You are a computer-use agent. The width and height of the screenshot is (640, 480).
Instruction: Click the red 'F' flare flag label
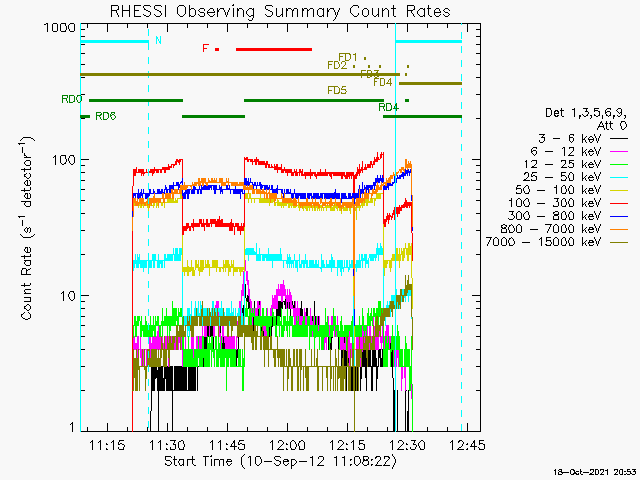[x=205, y=49]
